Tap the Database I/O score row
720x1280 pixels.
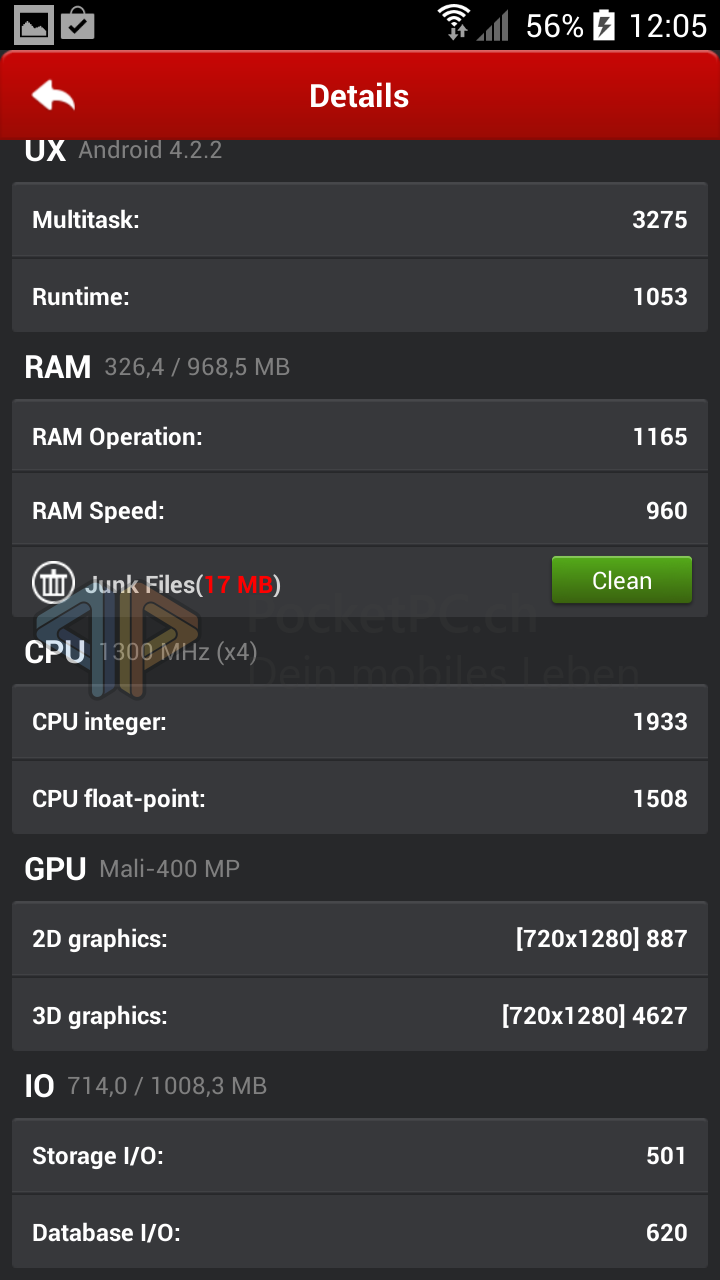[360, 1232]
